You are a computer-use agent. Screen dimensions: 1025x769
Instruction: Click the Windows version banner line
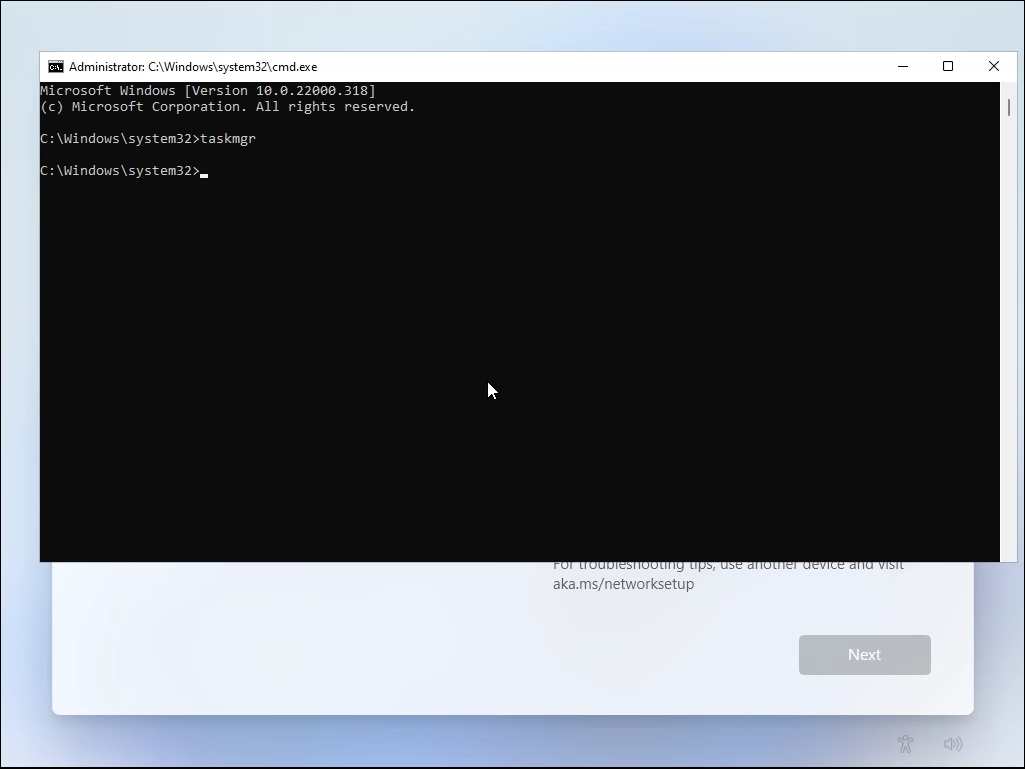(207, 90)
